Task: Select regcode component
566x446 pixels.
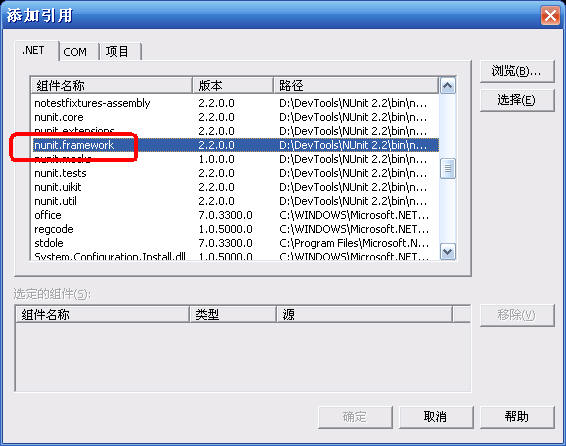Action: [x=235, y=229]
